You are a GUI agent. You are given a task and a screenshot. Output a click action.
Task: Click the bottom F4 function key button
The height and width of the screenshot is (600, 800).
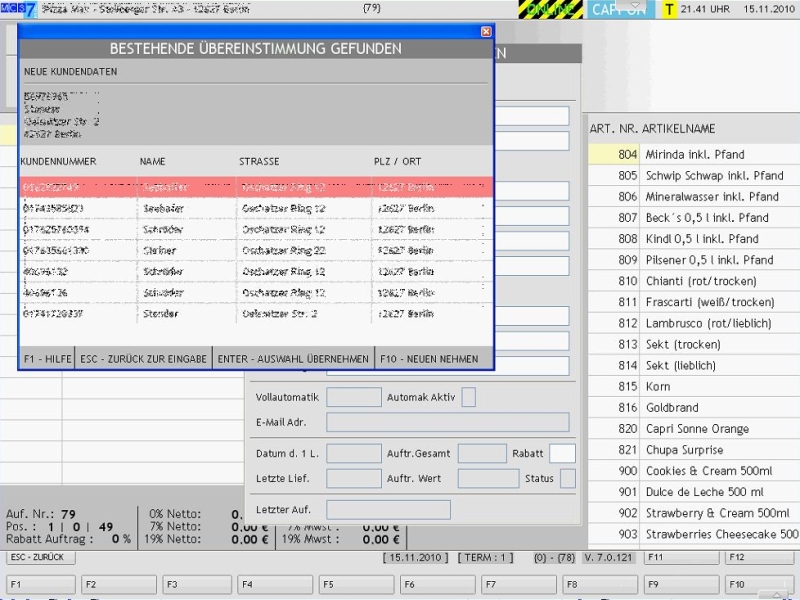(x=275, y=584)
